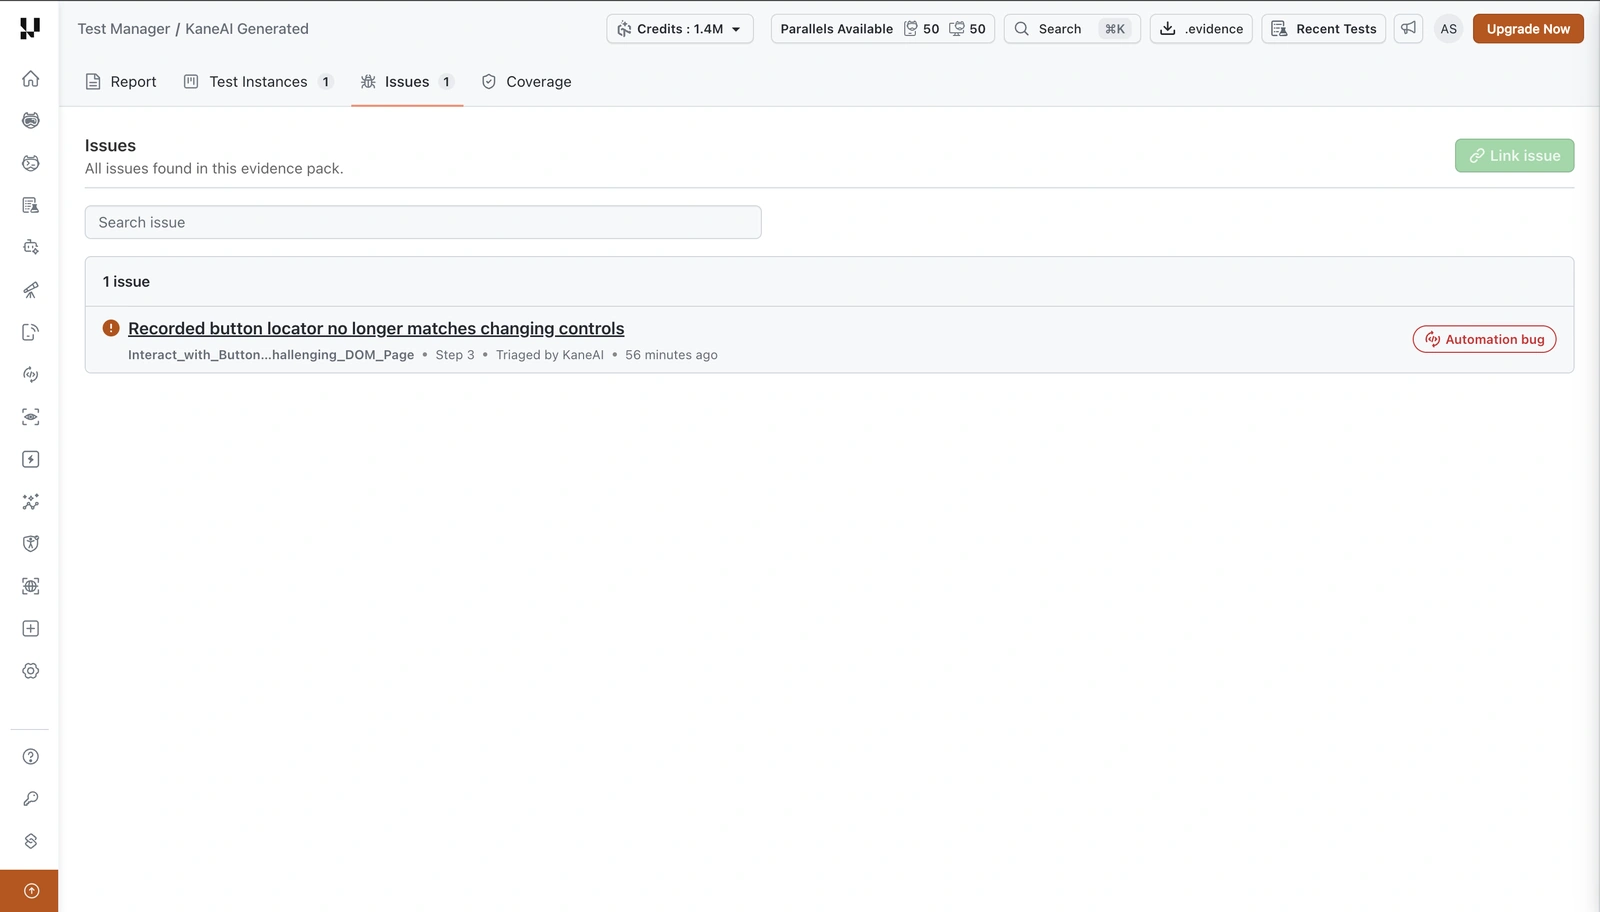Open the plus square sidebar icon
Screen dimensions: 1600x912
pos(31,629)
